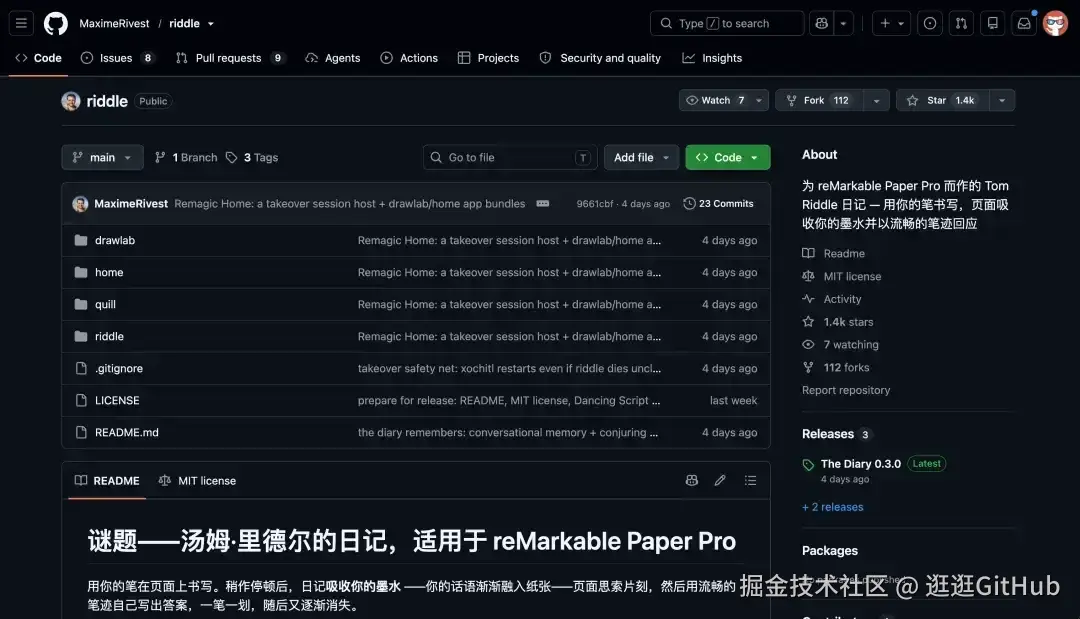
Task: Open the Insights tab
Action: click(712, 59)
